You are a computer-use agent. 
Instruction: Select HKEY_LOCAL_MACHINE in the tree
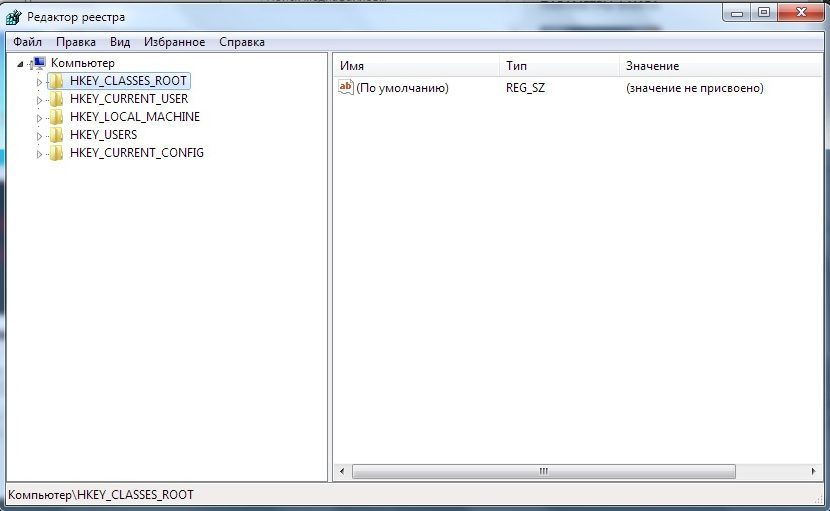tap(135, 117)
